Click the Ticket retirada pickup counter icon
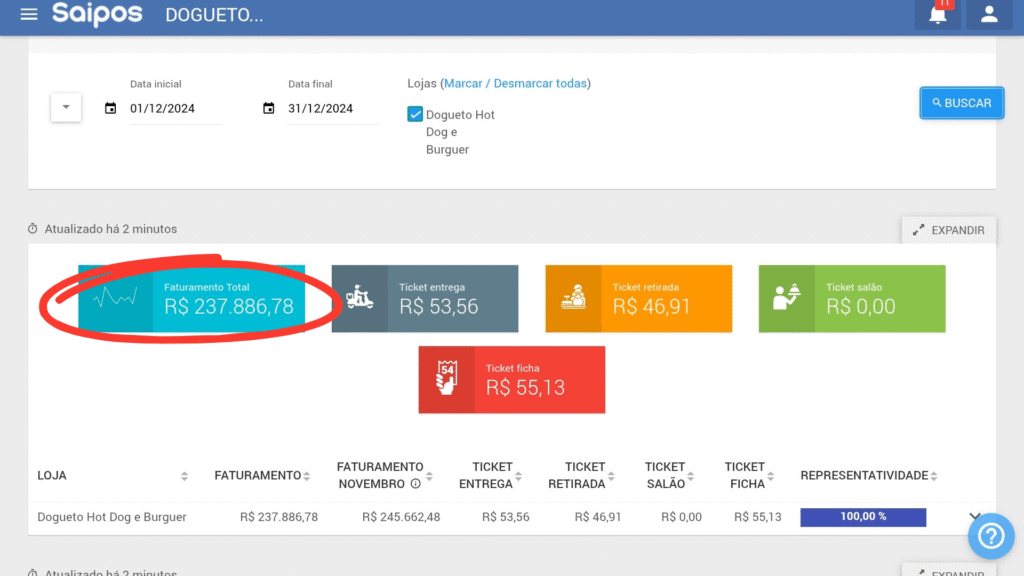Image resolution: width=1024 pixels, height=576 pixels. [572, 299]
